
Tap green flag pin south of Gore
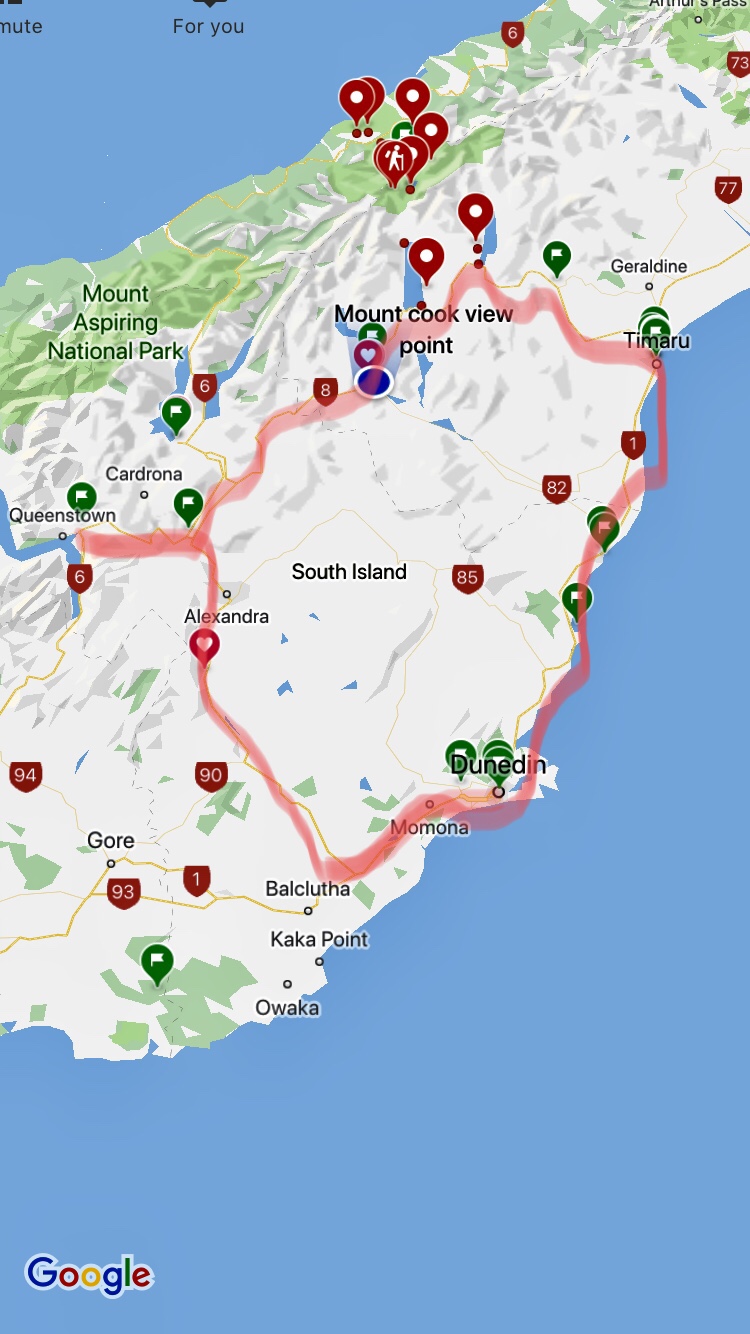tap(156, 964)
